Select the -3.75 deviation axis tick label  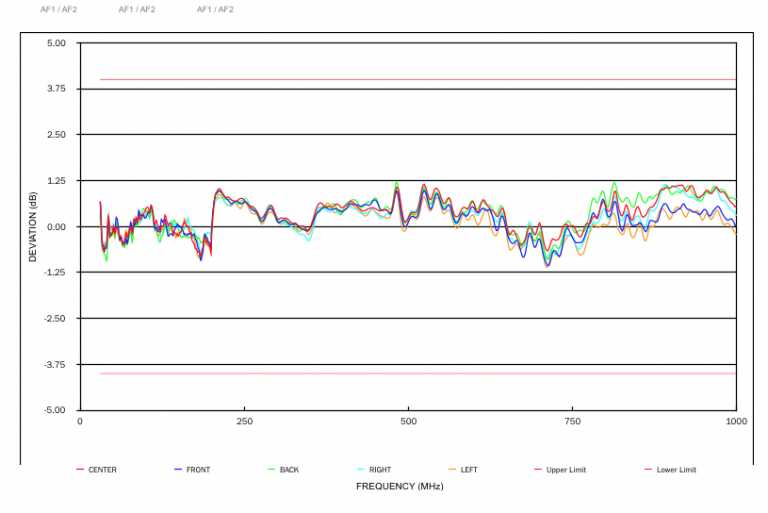click(x=55, y=365)
